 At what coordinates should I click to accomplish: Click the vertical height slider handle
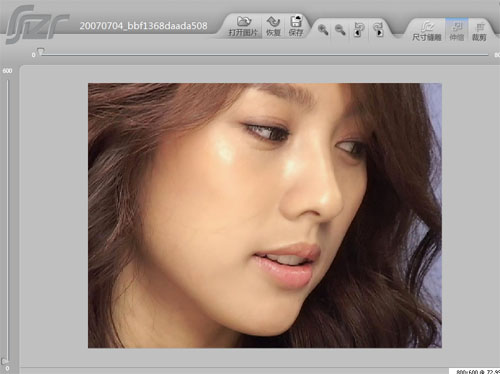pyautogui.click(x=4, y=361)
